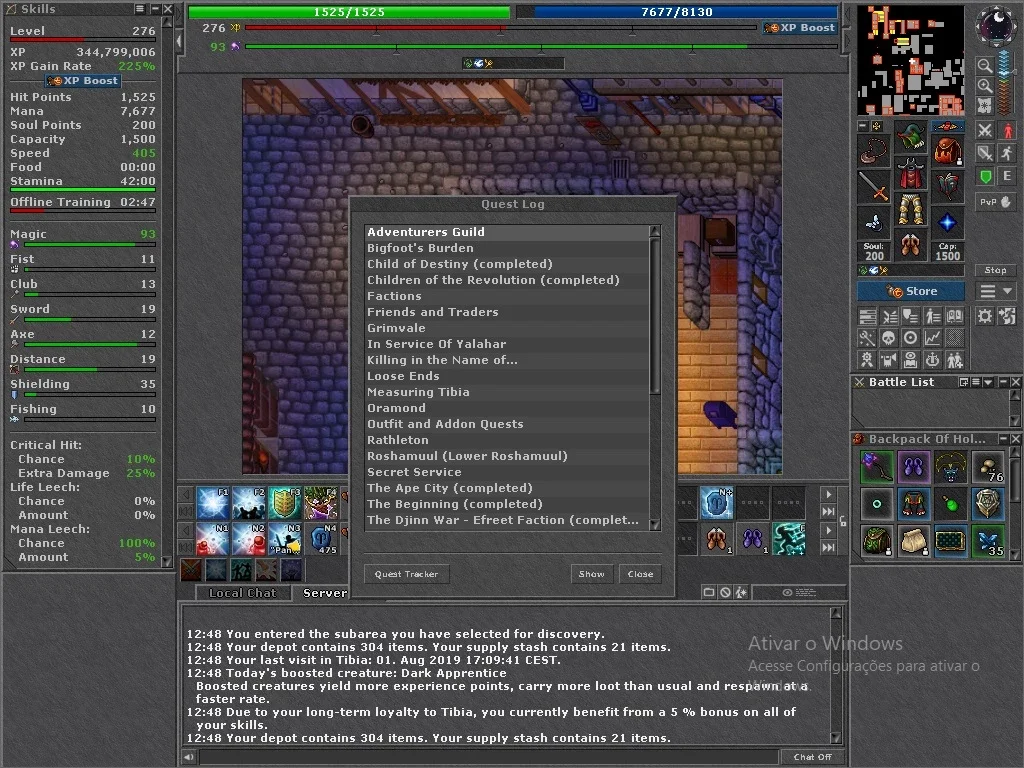Open the magic wand spells icon
Screen dimensions: 1024x768
[867, 338]
